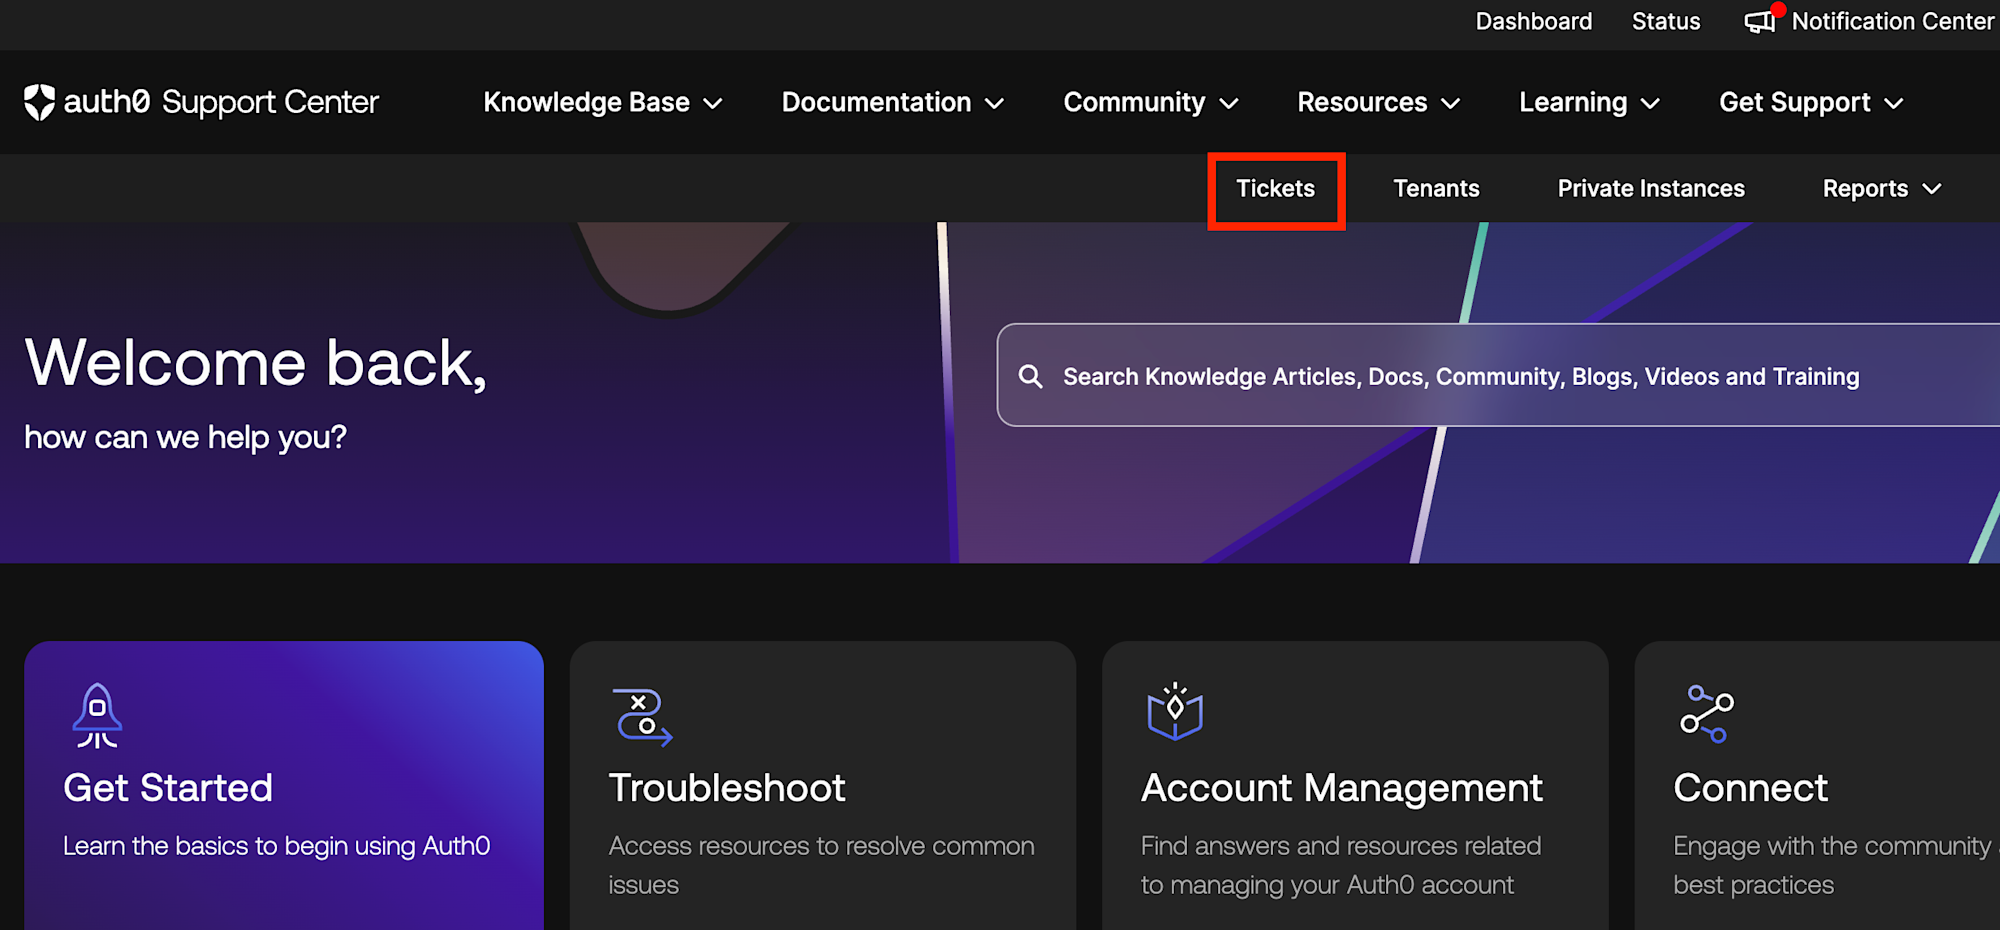The image size is (2000, 930).
Task: Click the search magnifying glass icon
Action: pos(1030,376)
